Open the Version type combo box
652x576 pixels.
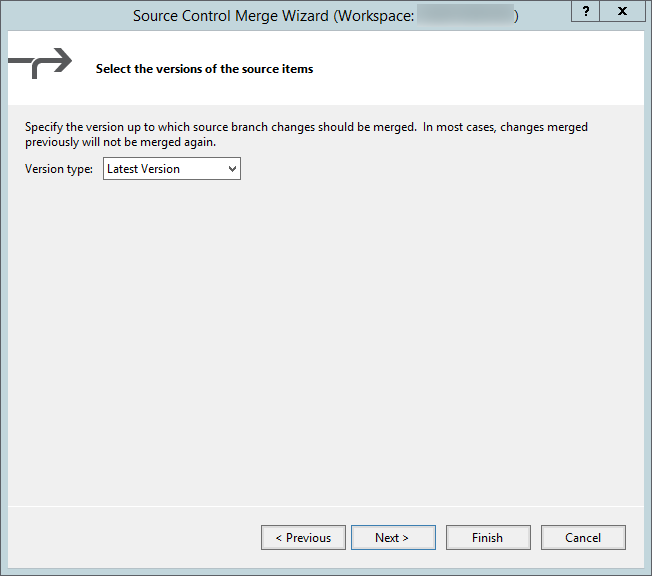click(172, 169)
